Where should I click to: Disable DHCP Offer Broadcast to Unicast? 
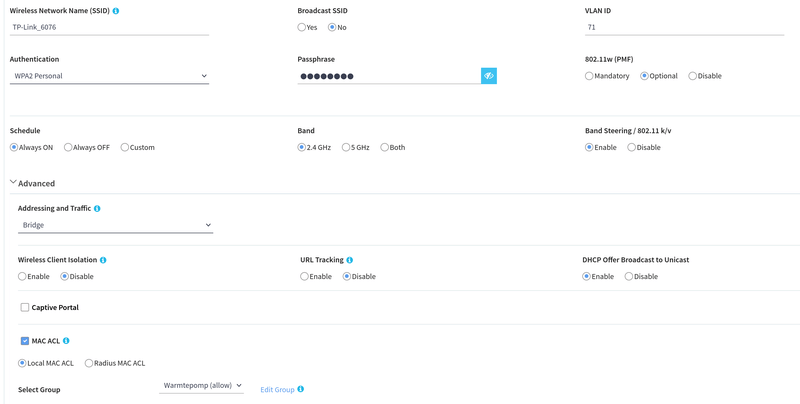(x=629, y=276)
